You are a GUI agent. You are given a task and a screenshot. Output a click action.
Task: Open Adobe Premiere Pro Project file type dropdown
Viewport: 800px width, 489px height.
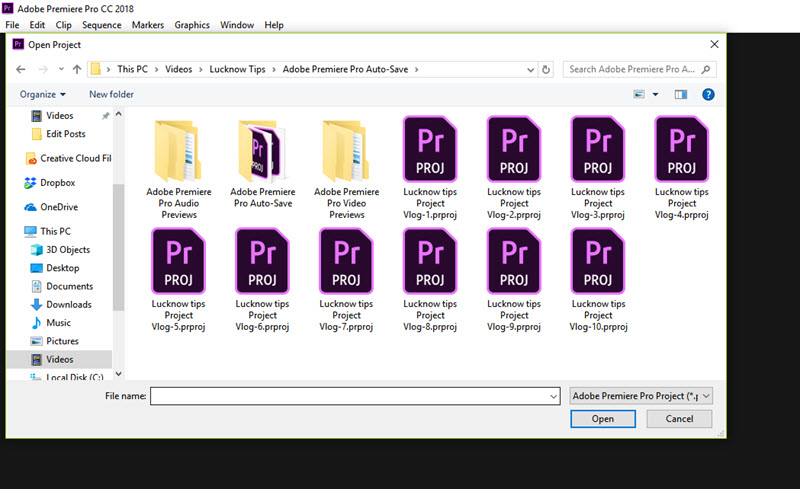[x=641, y=396]
